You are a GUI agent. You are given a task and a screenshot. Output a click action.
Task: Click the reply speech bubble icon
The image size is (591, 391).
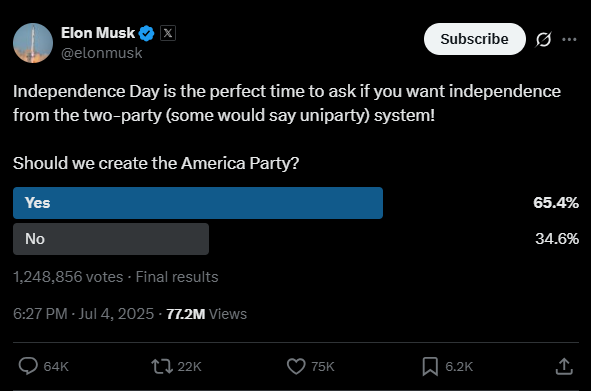(28, 366)
